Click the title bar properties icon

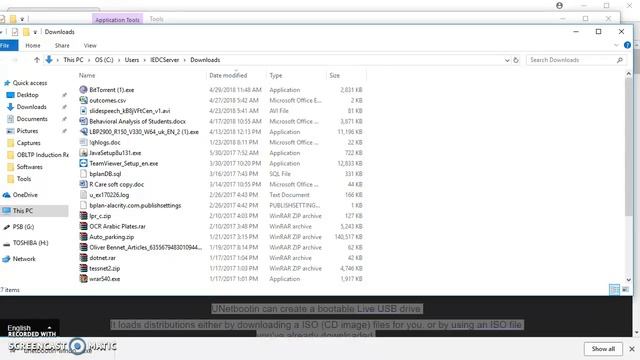tap(15, 32)
